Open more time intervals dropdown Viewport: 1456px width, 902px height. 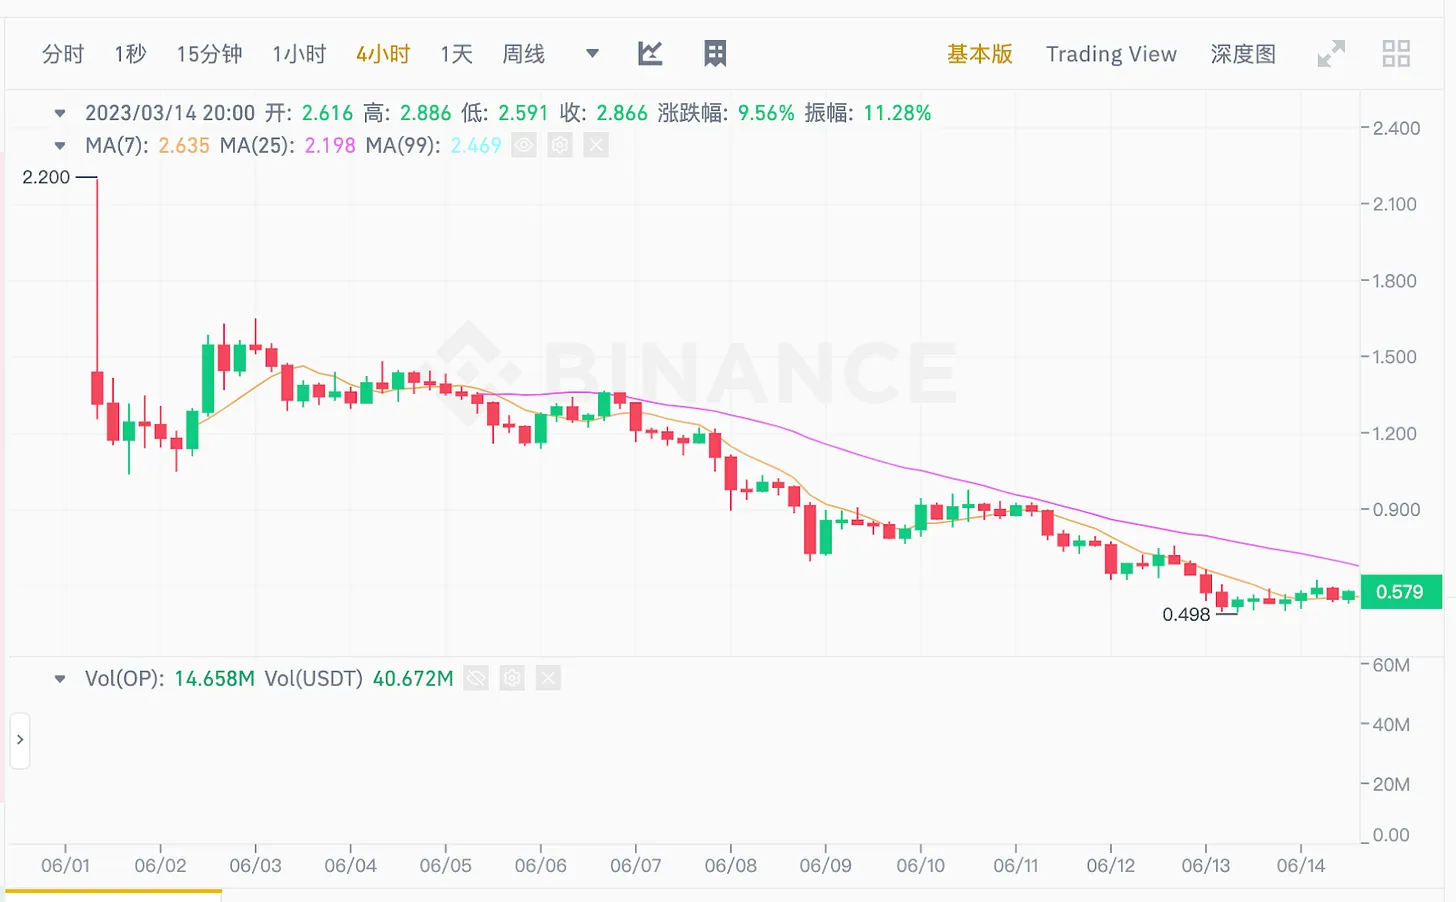592,53
